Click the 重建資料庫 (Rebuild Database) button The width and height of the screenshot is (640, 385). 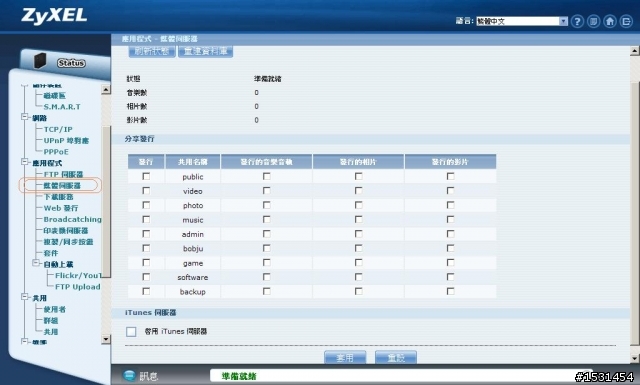pyautogui.click(x=205, y=51)
